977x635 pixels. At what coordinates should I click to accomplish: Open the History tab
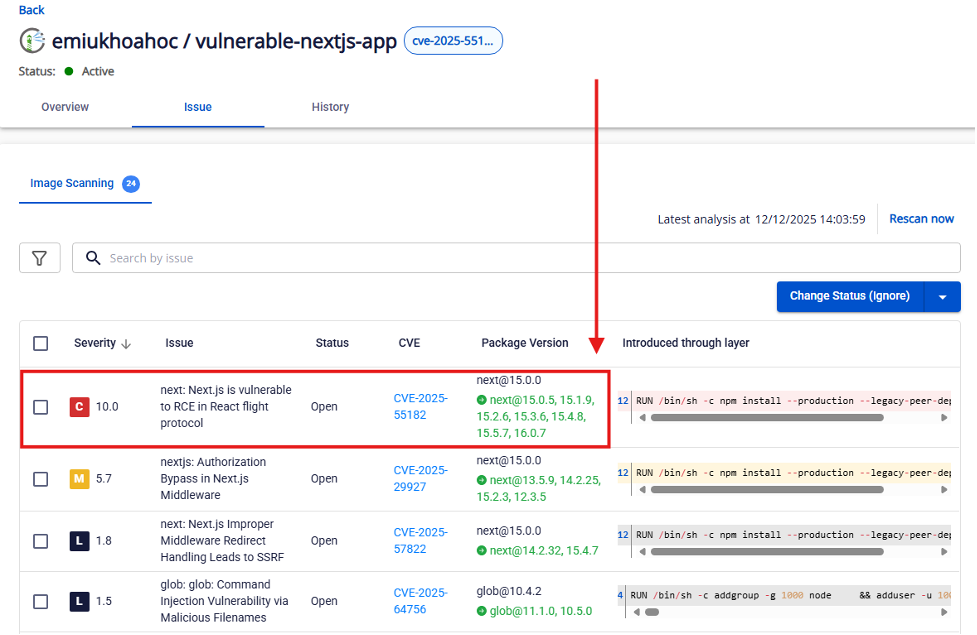click(x=330, y=107)
